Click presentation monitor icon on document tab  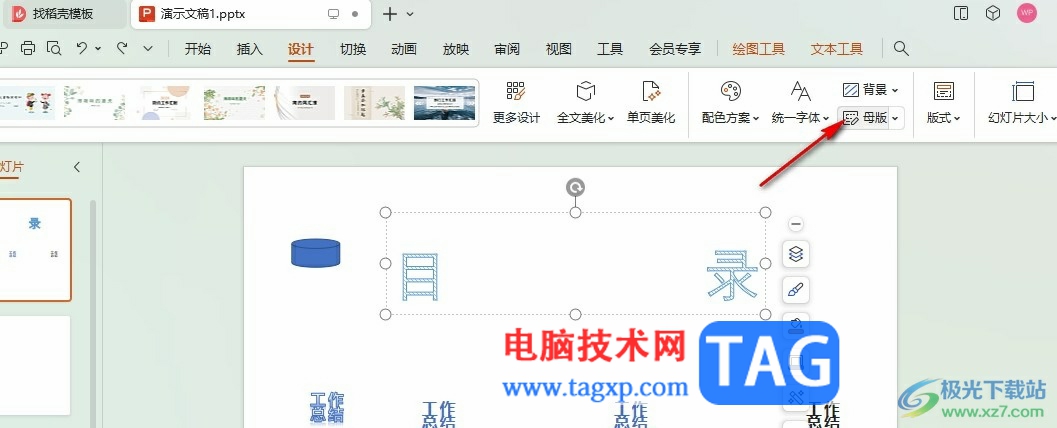(333, 14)
